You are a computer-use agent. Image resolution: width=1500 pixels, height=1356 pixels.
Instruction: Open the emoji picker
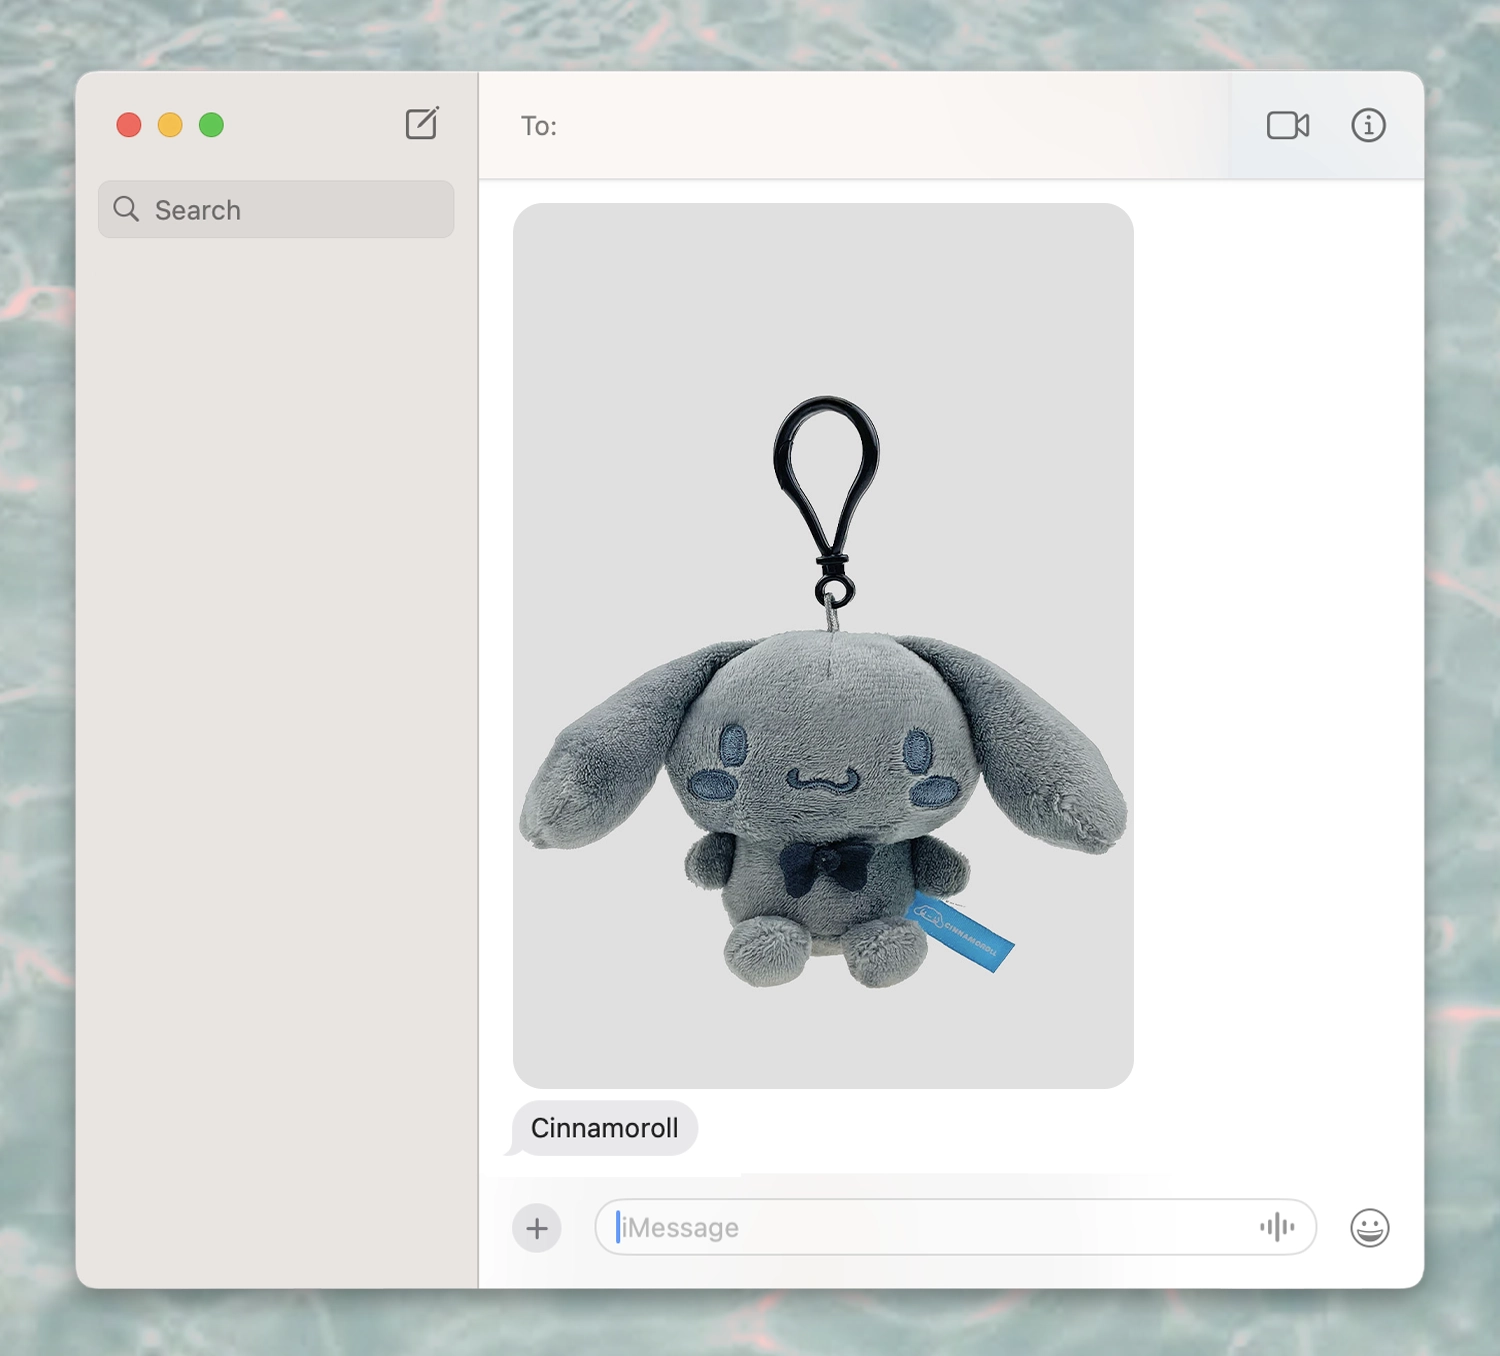1369,1227
